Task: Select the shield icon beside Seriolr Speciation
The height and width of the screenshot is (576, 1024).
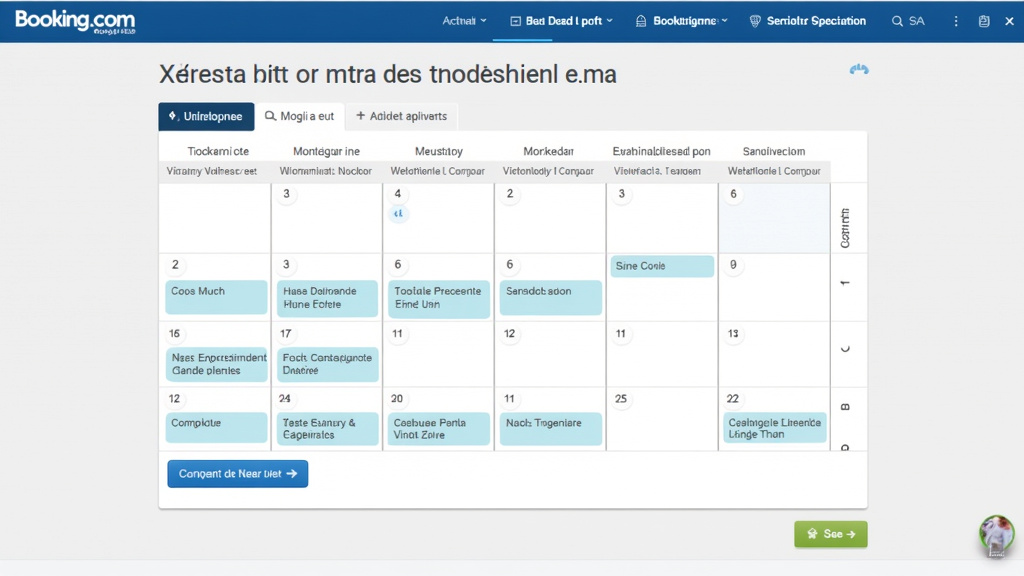Action: (754, 20)
